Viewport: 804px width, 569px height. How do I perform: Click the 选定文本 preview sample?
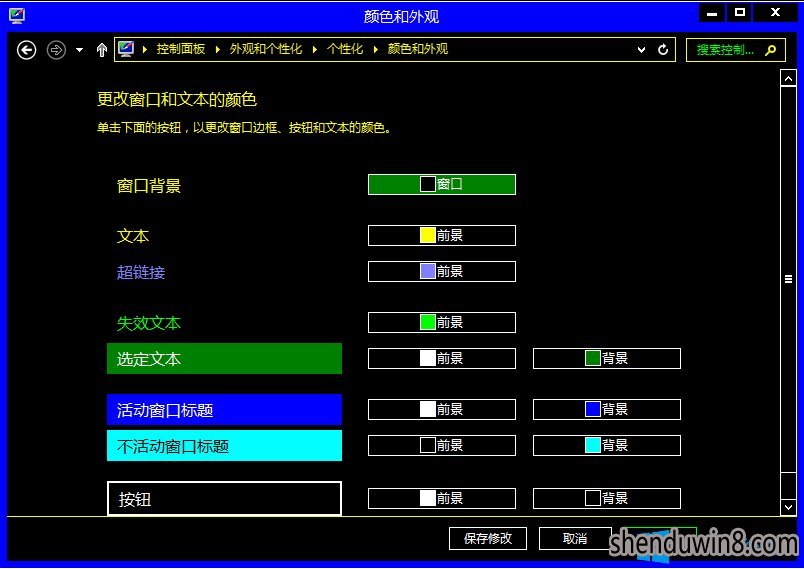coord(224,358)
